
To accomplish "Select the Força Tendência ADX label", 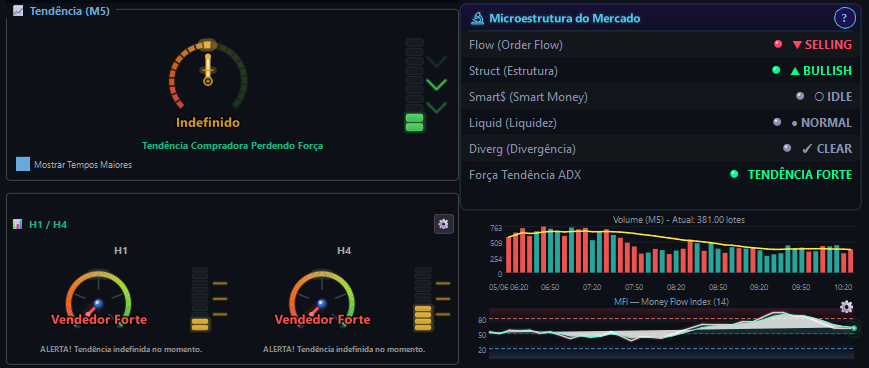I will 525,175.
